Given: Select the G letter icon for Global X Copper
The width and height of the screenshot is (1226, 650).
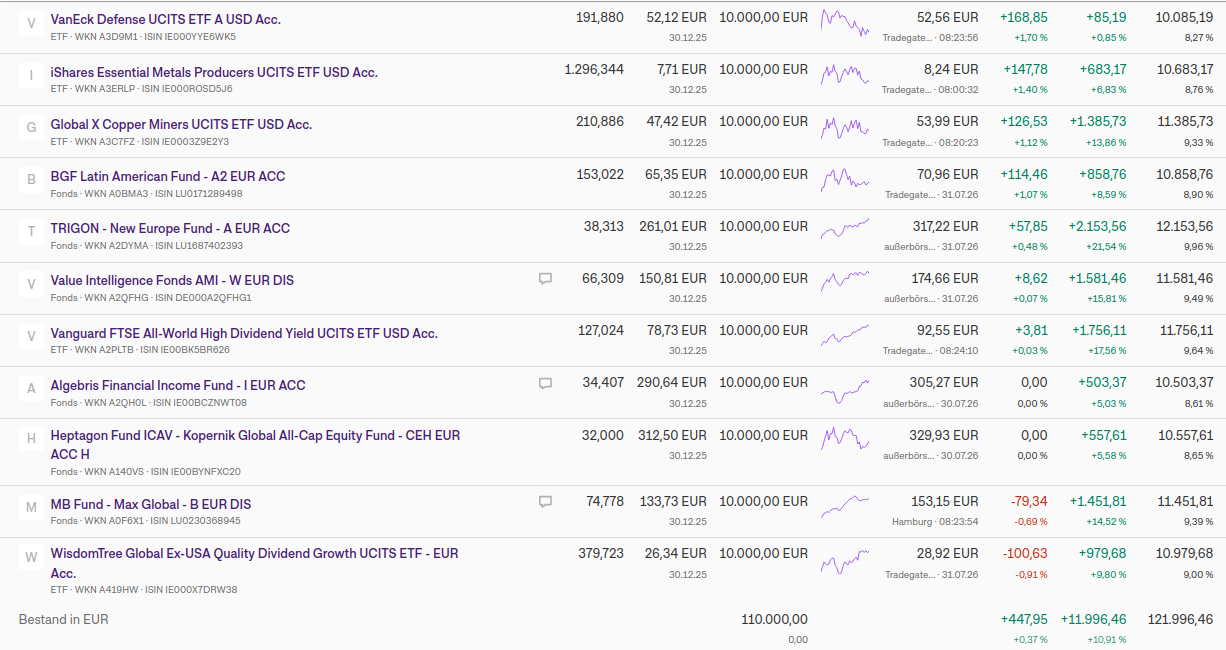Looking at the screenshot, I should (x=31, y=127).
